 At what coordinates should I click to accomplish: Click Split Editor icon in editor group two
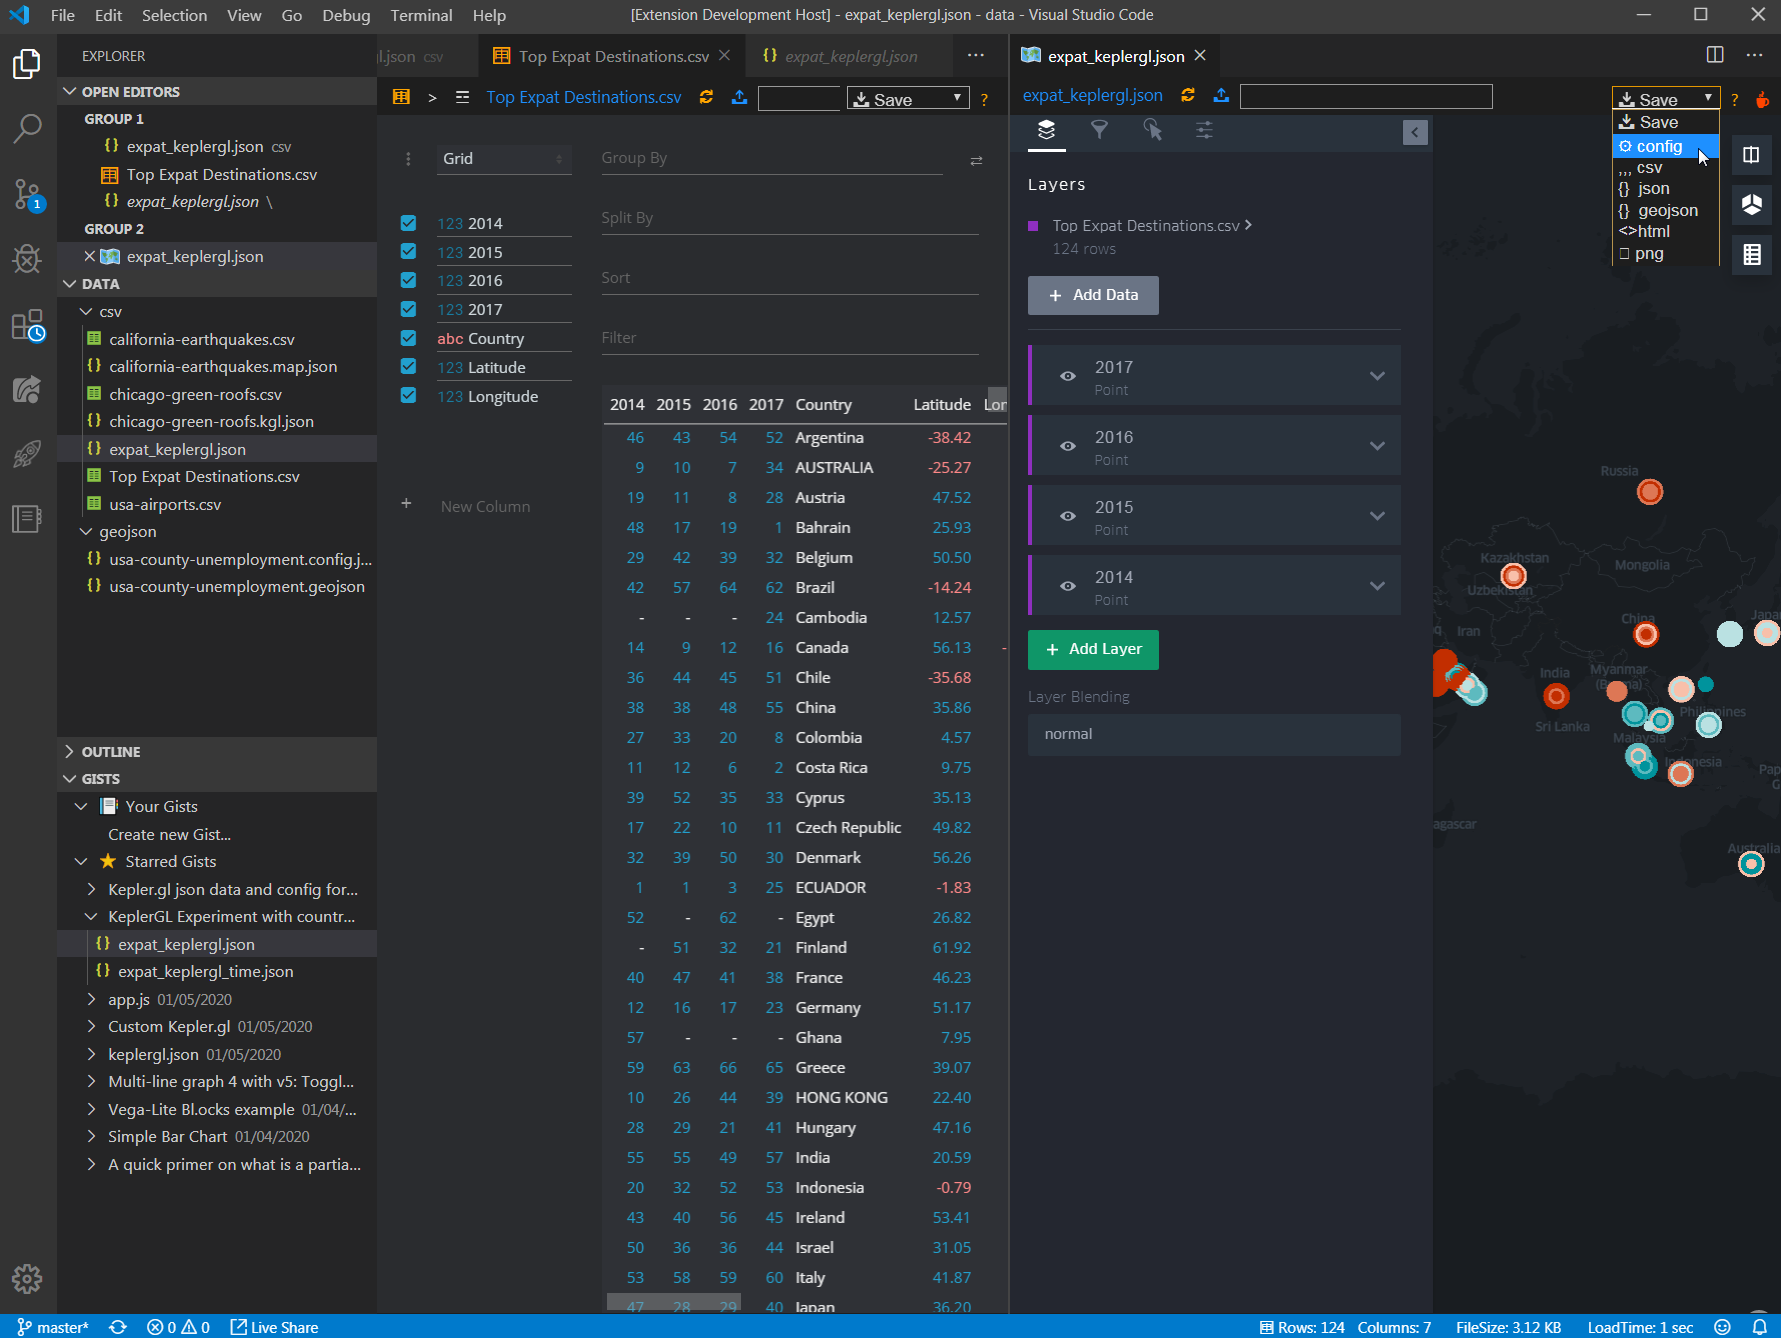(1714, 55)
